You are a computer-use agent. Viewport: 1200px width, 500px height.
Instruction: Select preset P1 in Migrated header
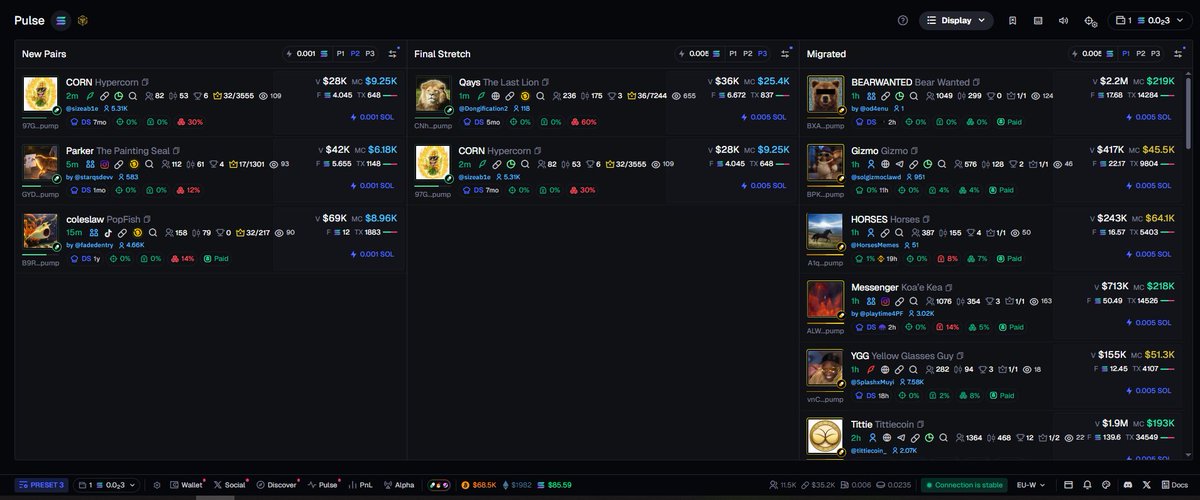pyautogui.click(x=1125, y=53)
